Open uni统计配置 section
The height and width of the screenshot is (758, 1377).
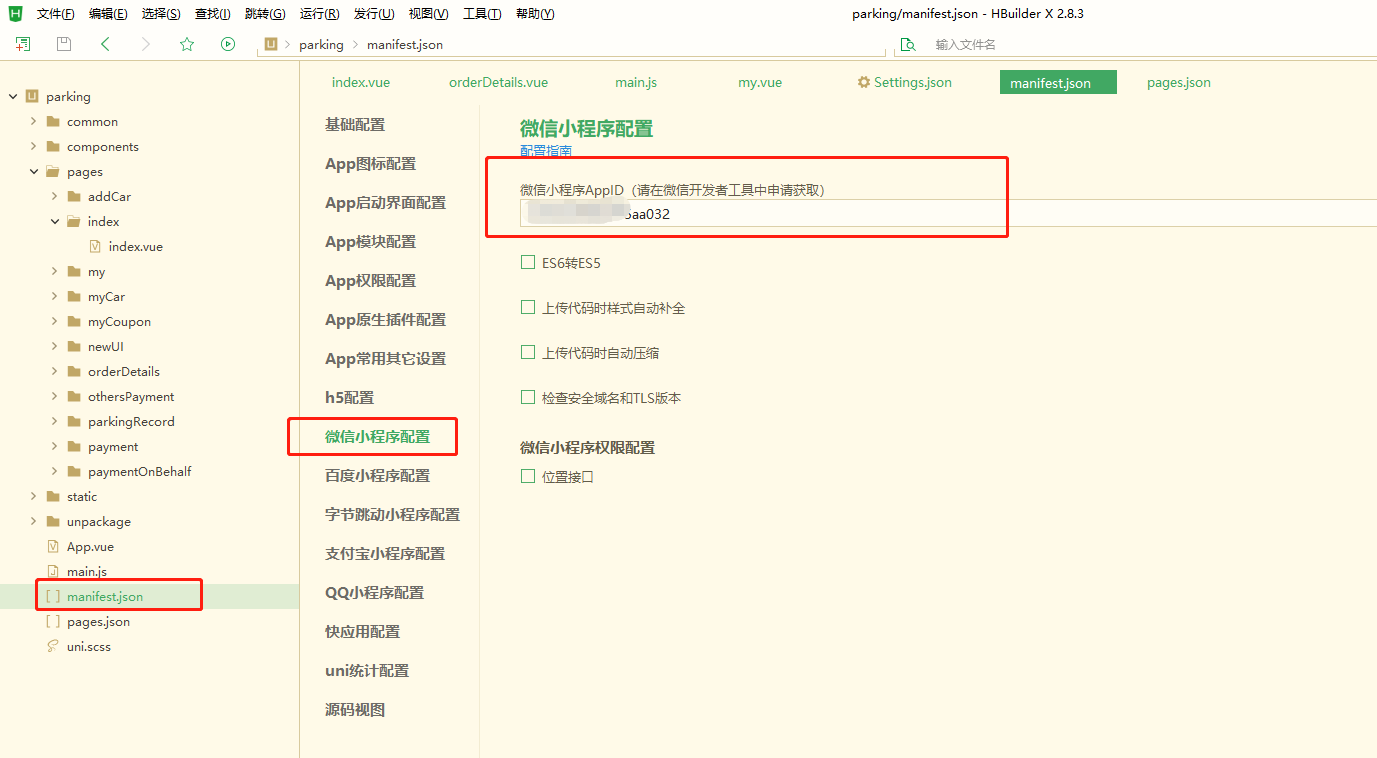pyautogui.click(x=367, y=671)
